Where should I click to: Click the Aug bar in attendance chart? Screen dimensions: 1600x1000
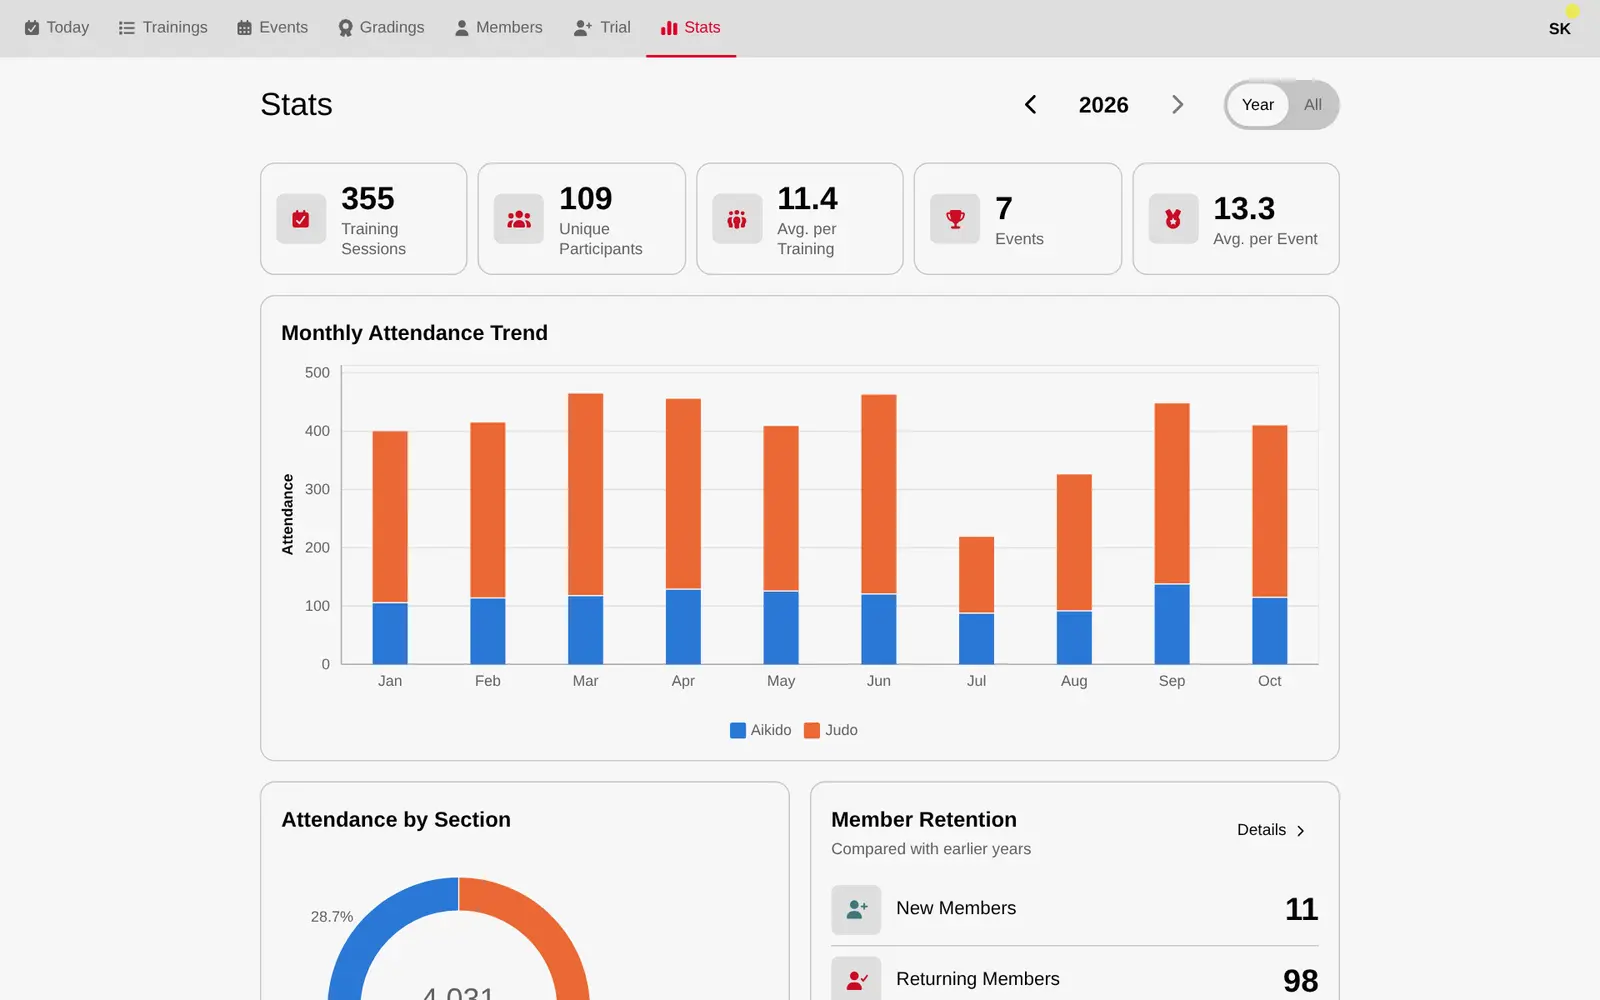(x=1074, y=569)
